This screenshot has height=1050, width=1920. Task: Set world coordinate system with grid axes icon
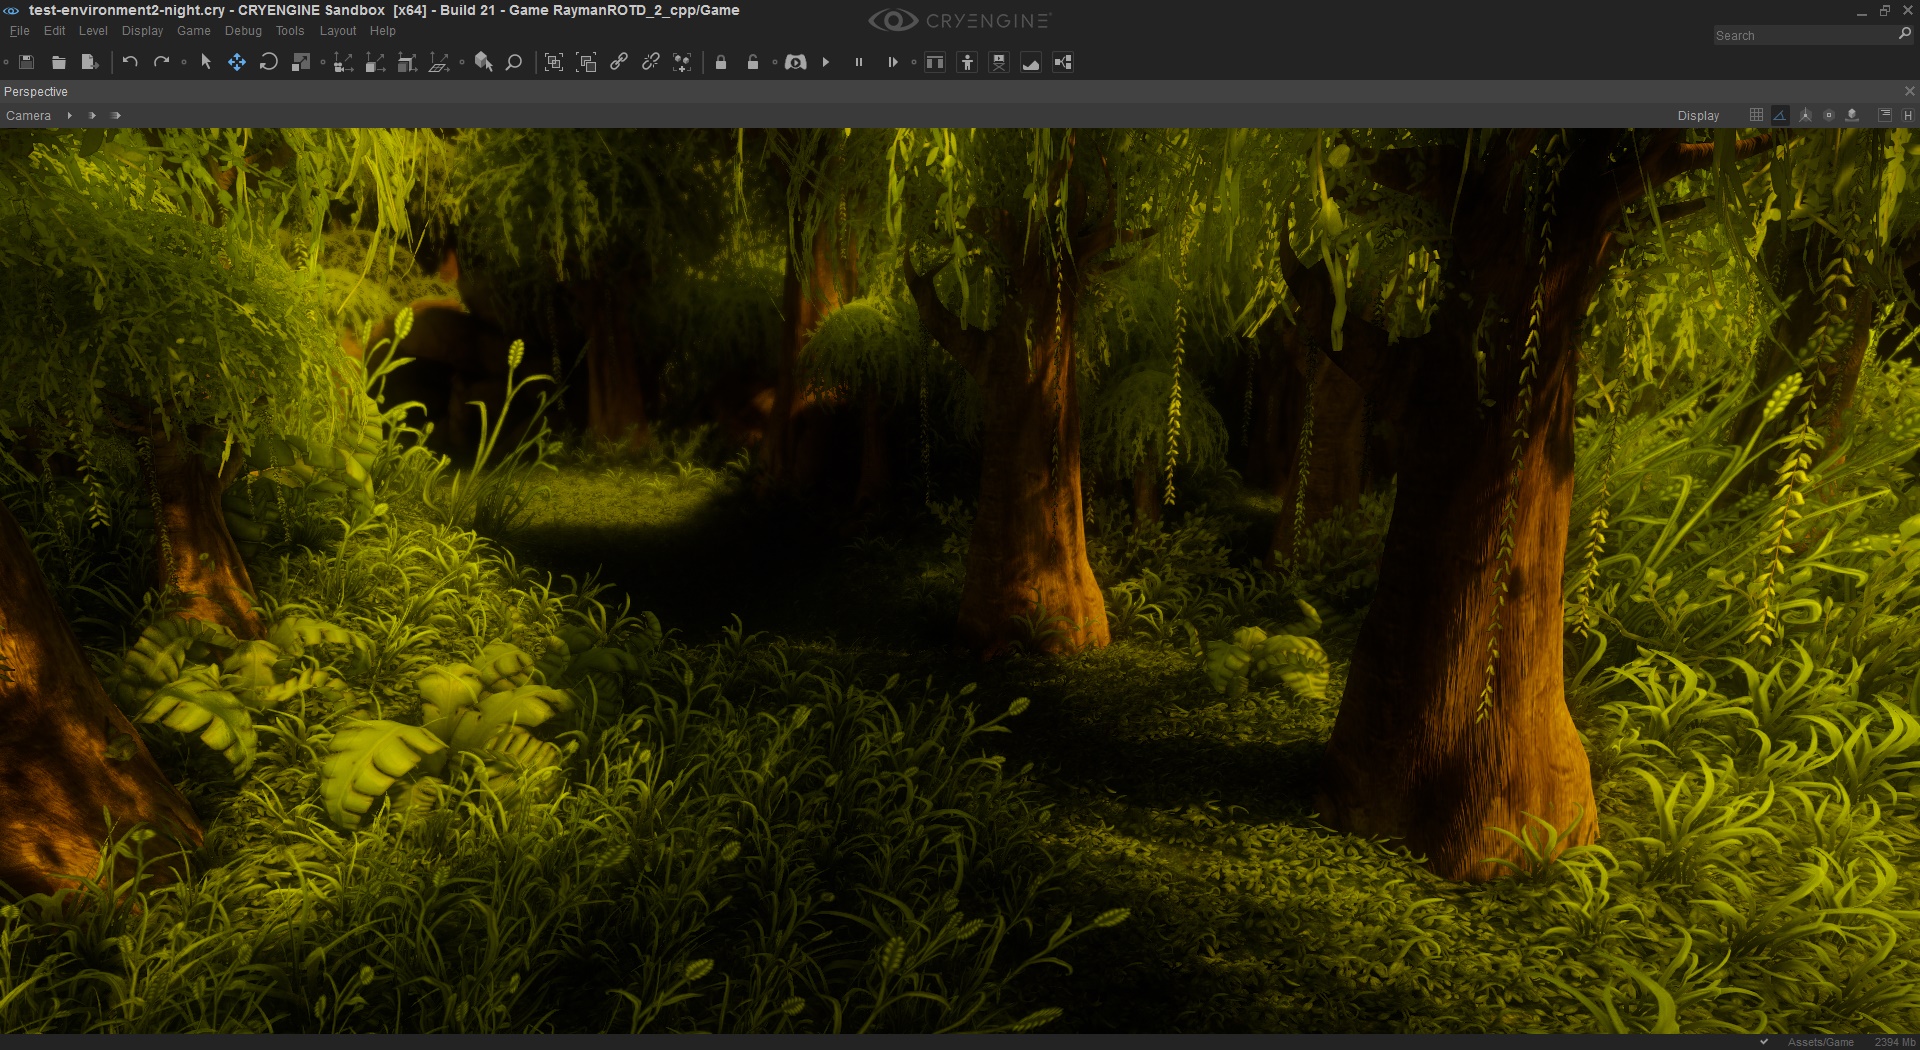point(439,63)
